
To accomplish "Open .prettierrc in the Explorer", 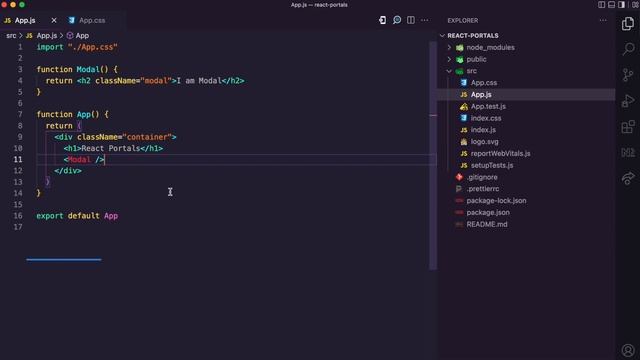I will [483, 189].
